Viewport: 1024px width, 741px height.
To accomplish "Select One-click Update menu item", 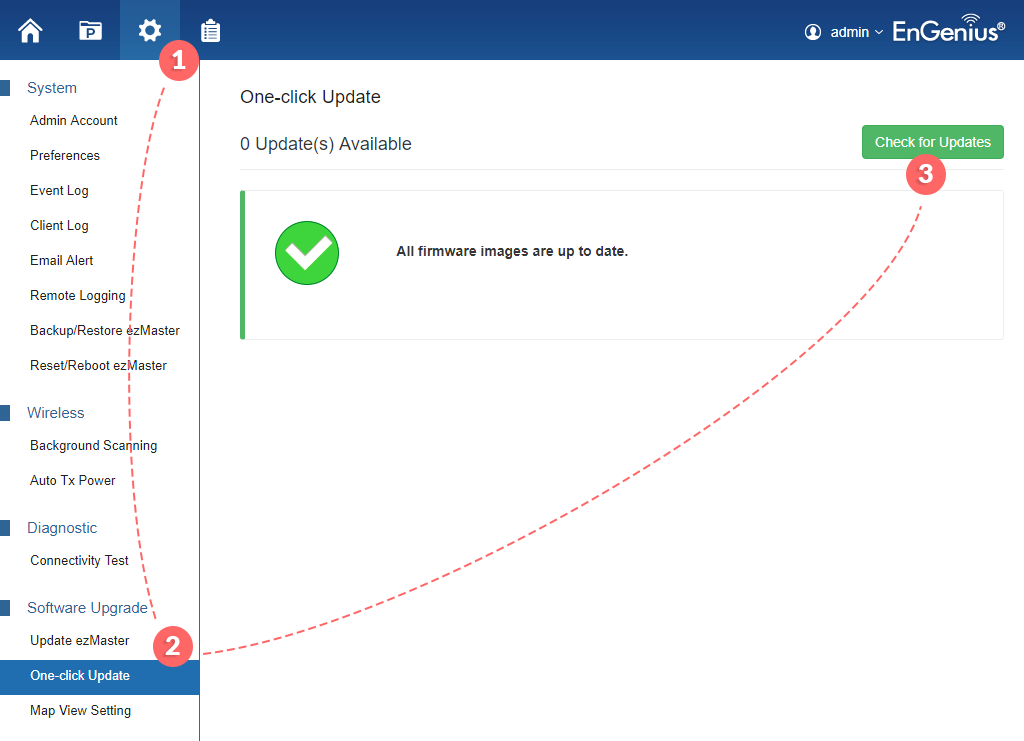I will [x=99, y=677].
